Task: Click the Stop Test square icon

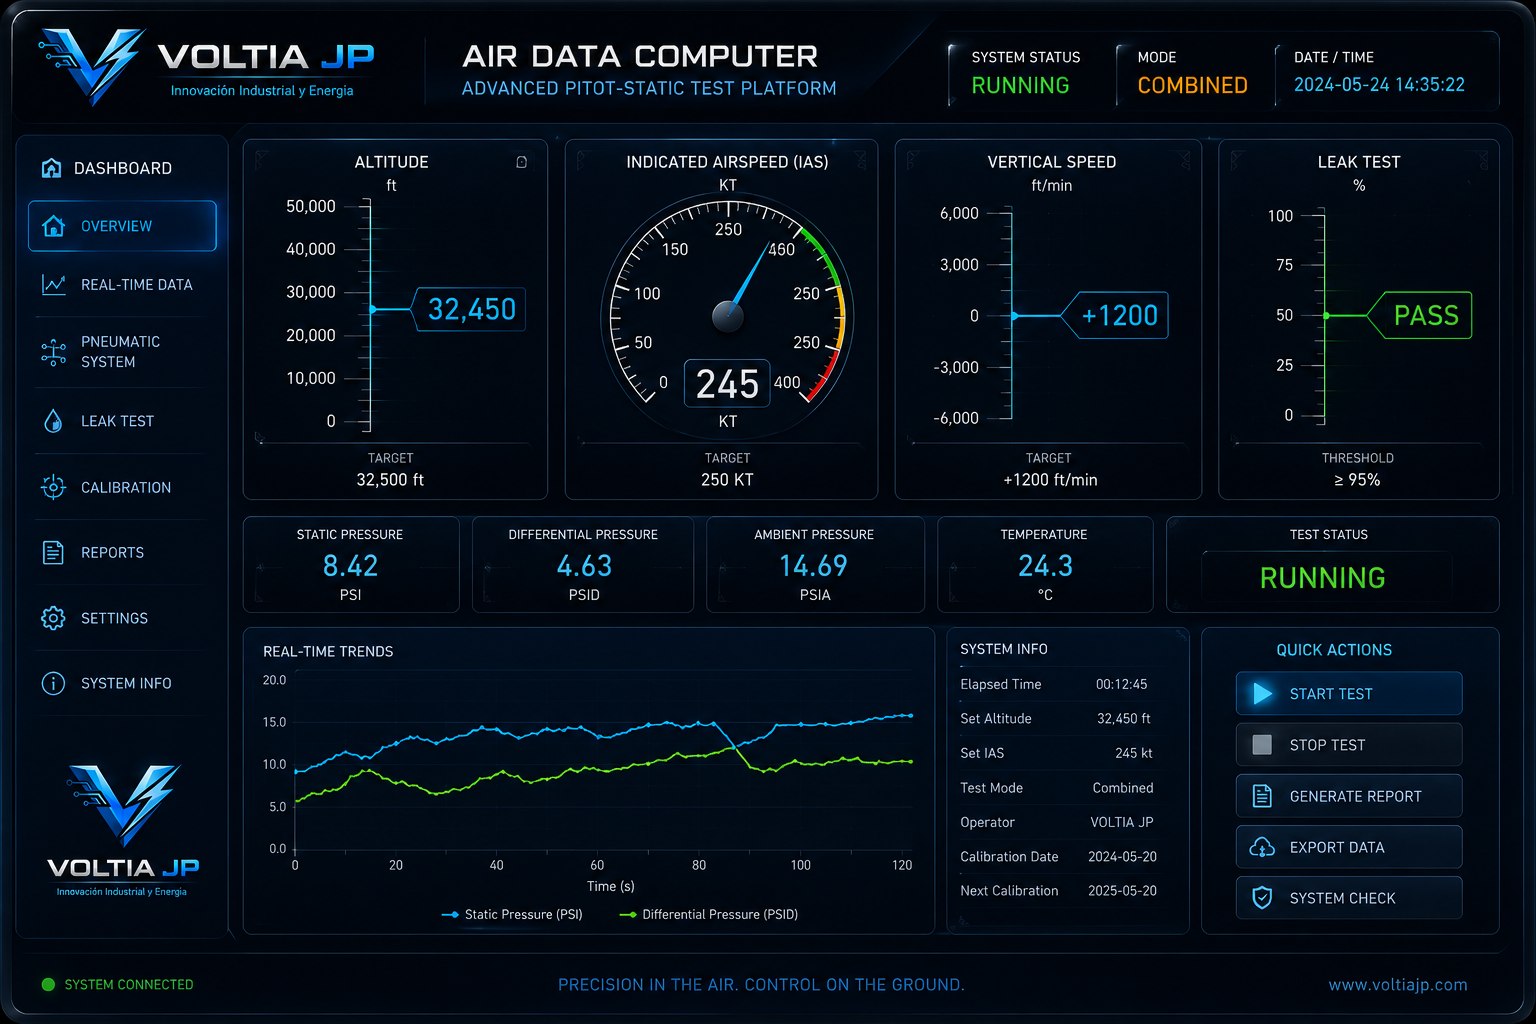Action: click(1262, 745)
